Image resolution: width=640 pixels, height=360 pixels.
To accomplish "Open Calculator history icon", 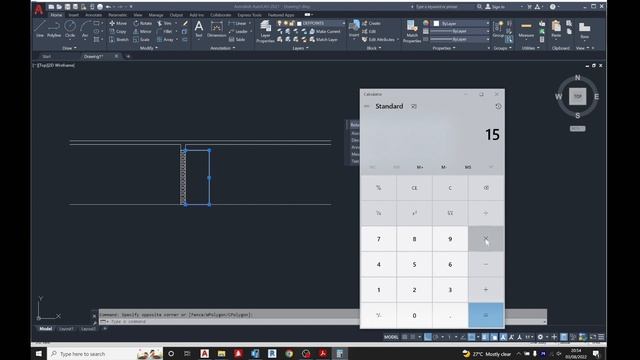I will click(x=498, y=106).
